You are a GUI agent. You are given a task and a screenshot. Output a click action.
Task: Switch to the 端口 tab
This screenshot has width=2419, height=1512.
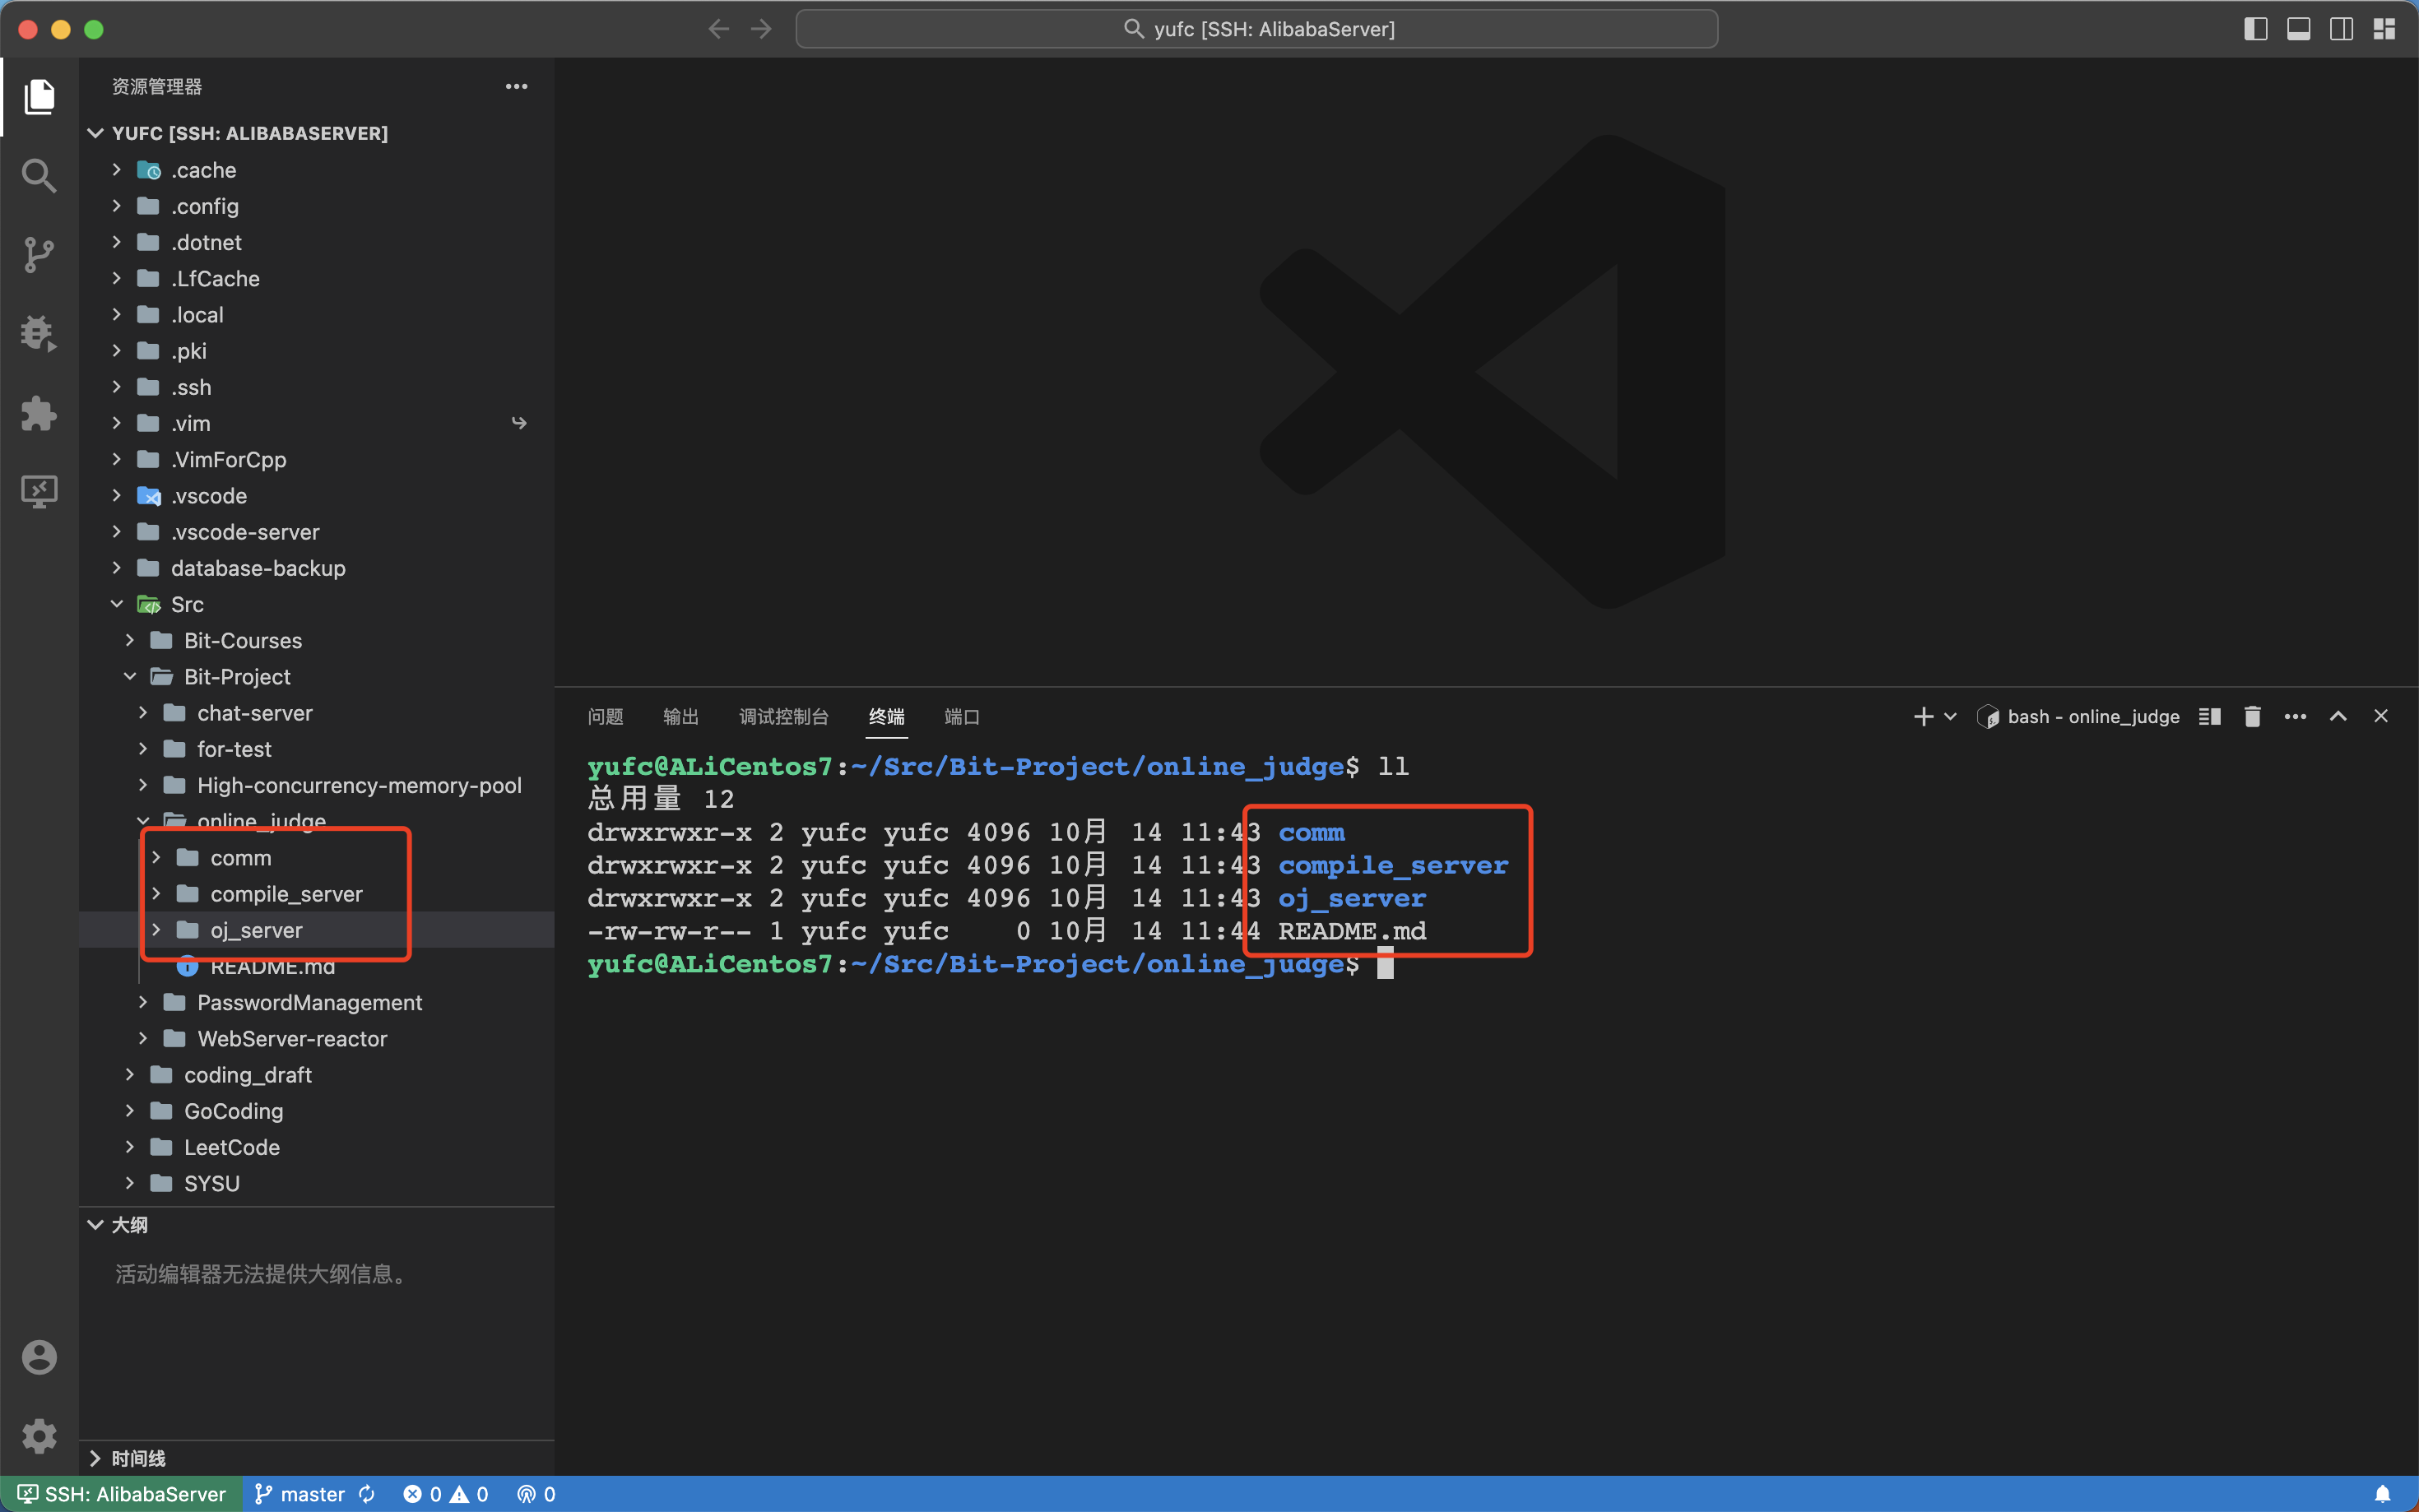pyautogui.click(x=962, y=716)
